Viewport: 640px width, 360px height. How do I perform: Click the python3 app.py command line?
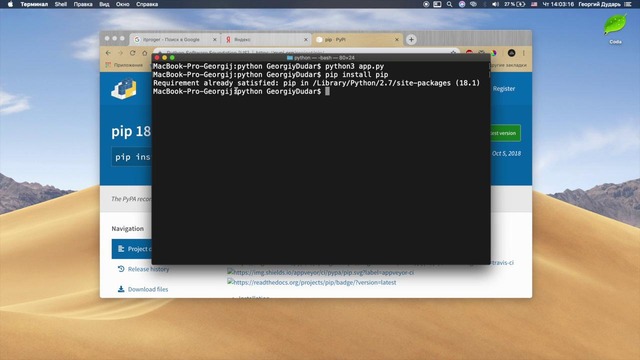click(268, 66)
